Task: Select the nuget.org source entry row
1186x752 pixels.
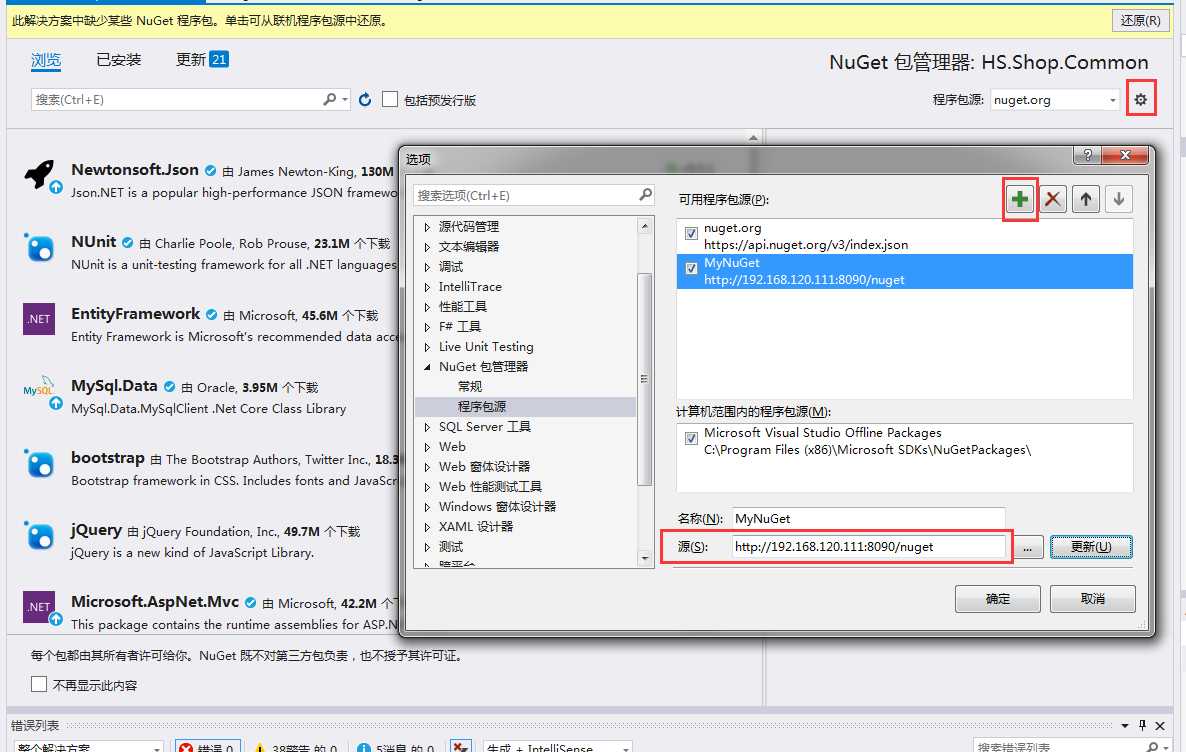Action: pos(905,236)
